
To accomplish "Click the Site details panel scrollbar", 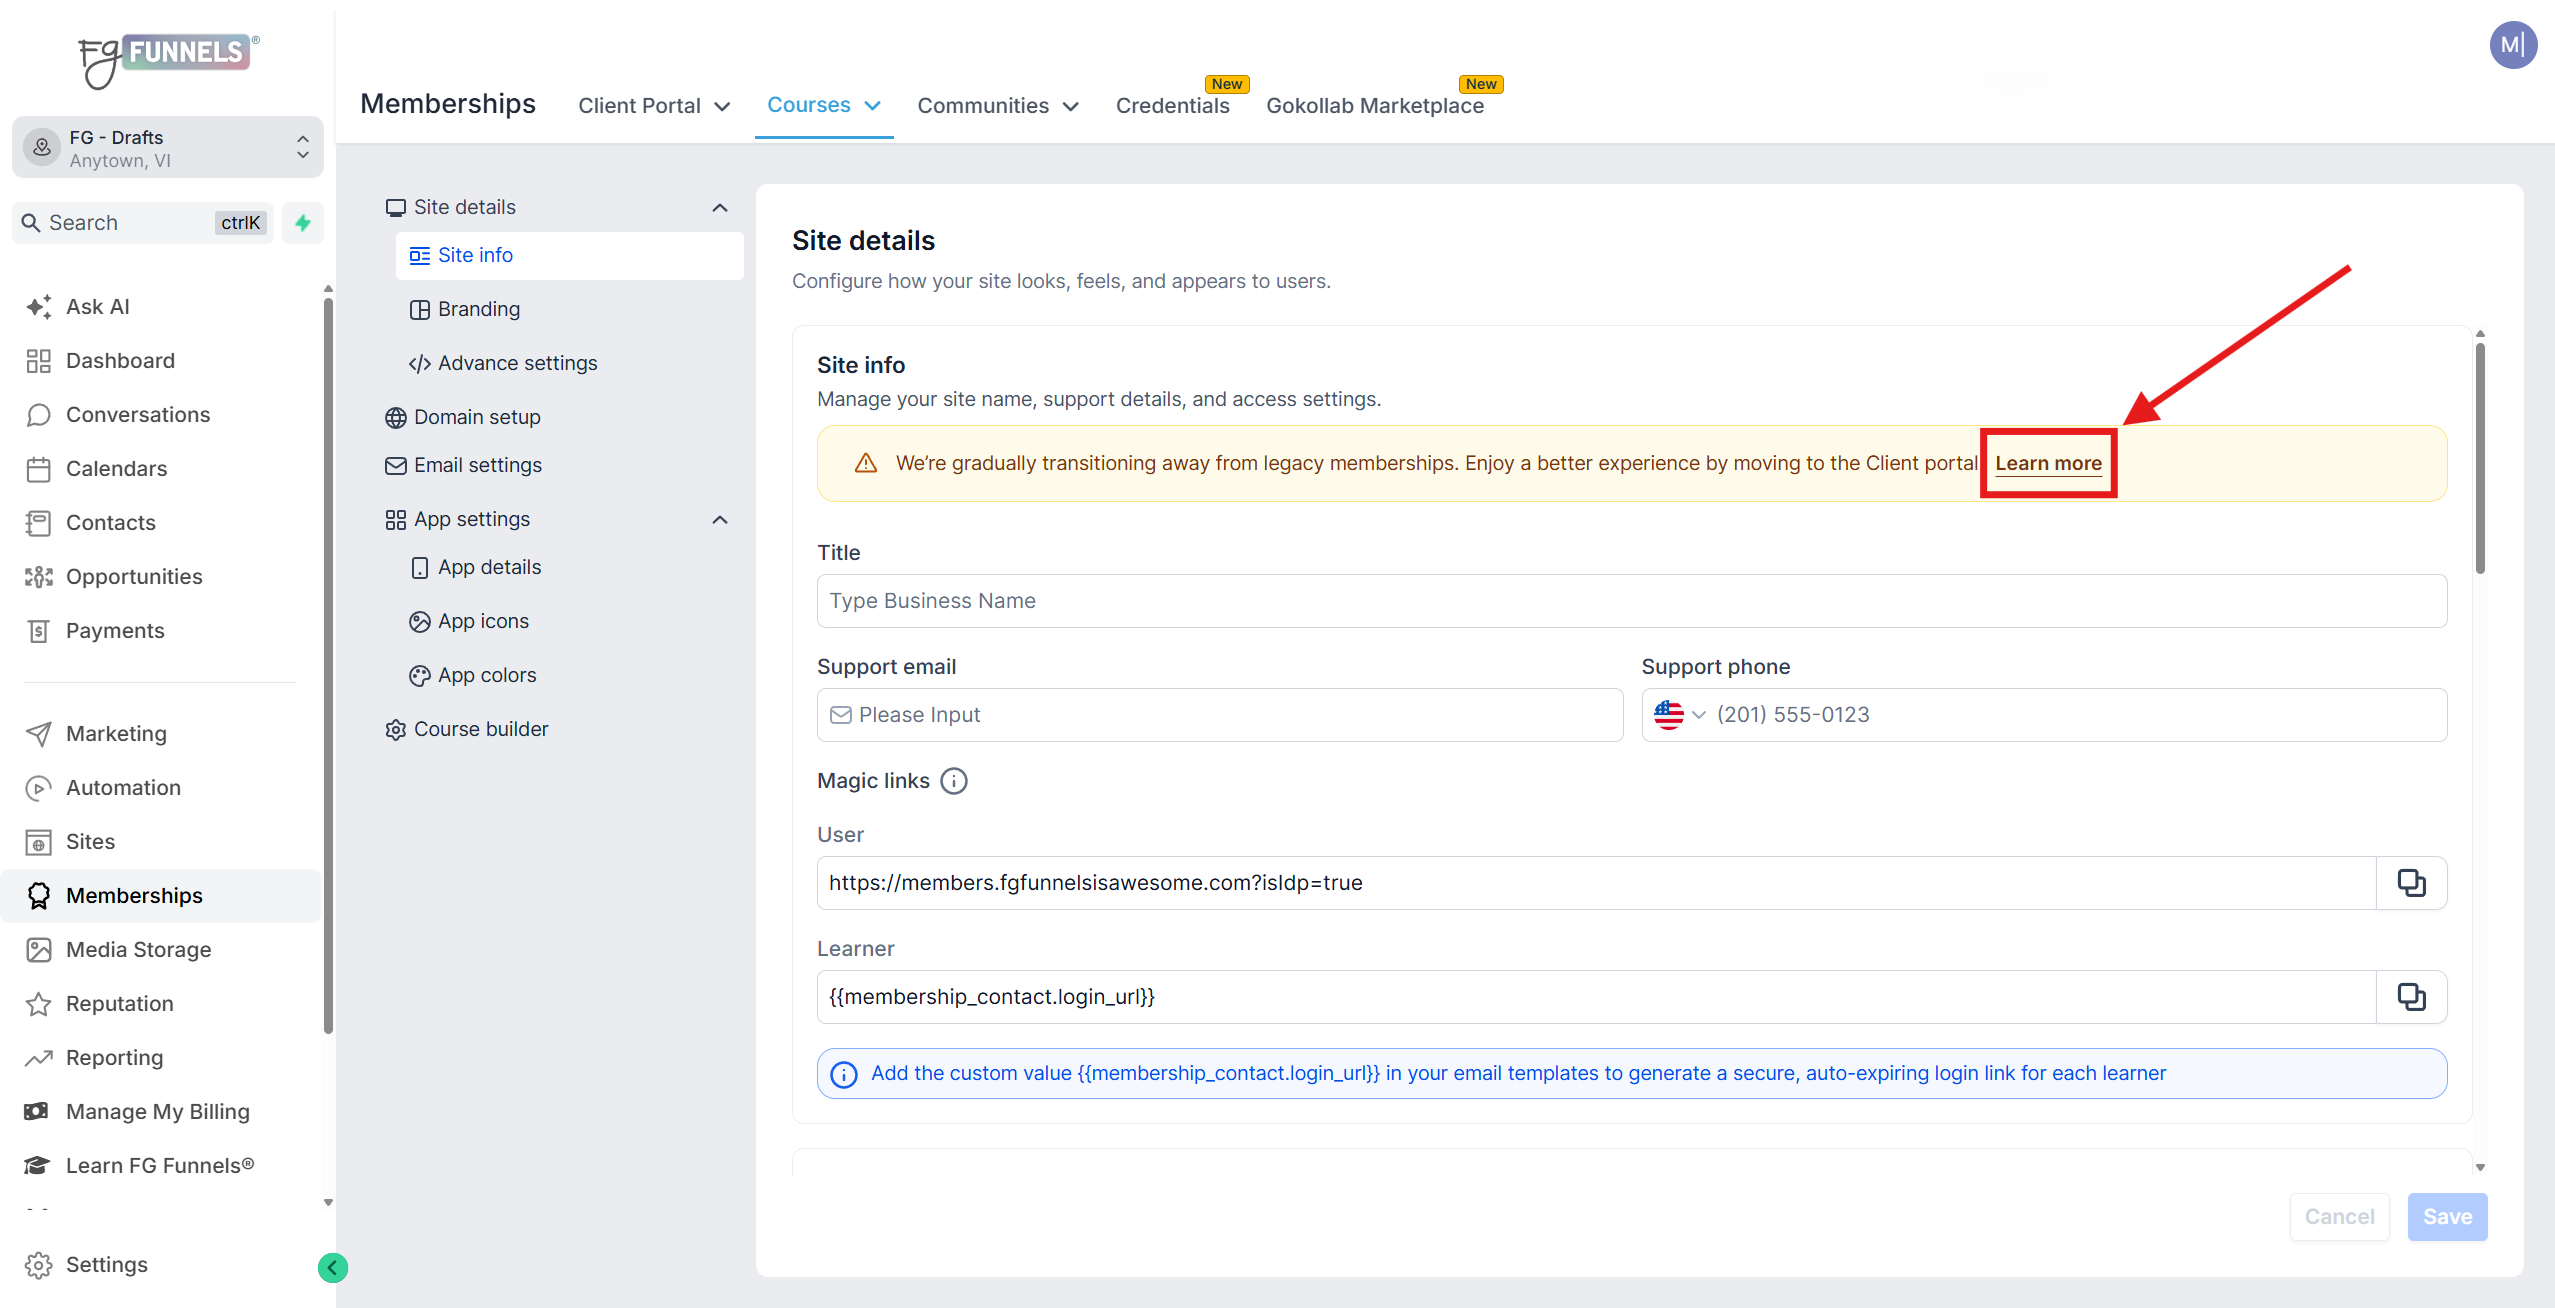I will coord(2480,458).
